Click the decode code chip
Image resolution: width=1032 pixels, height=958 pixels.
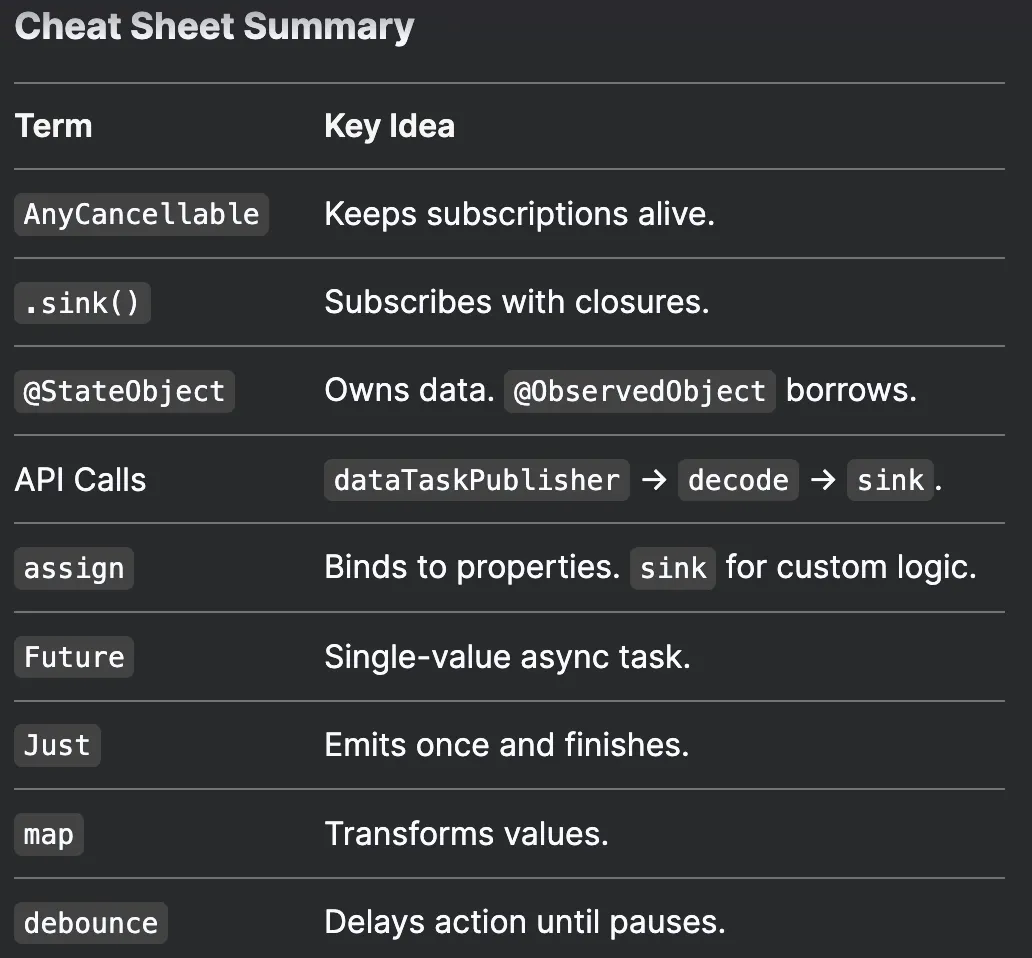pyautogui.click(x=739, y=480)
